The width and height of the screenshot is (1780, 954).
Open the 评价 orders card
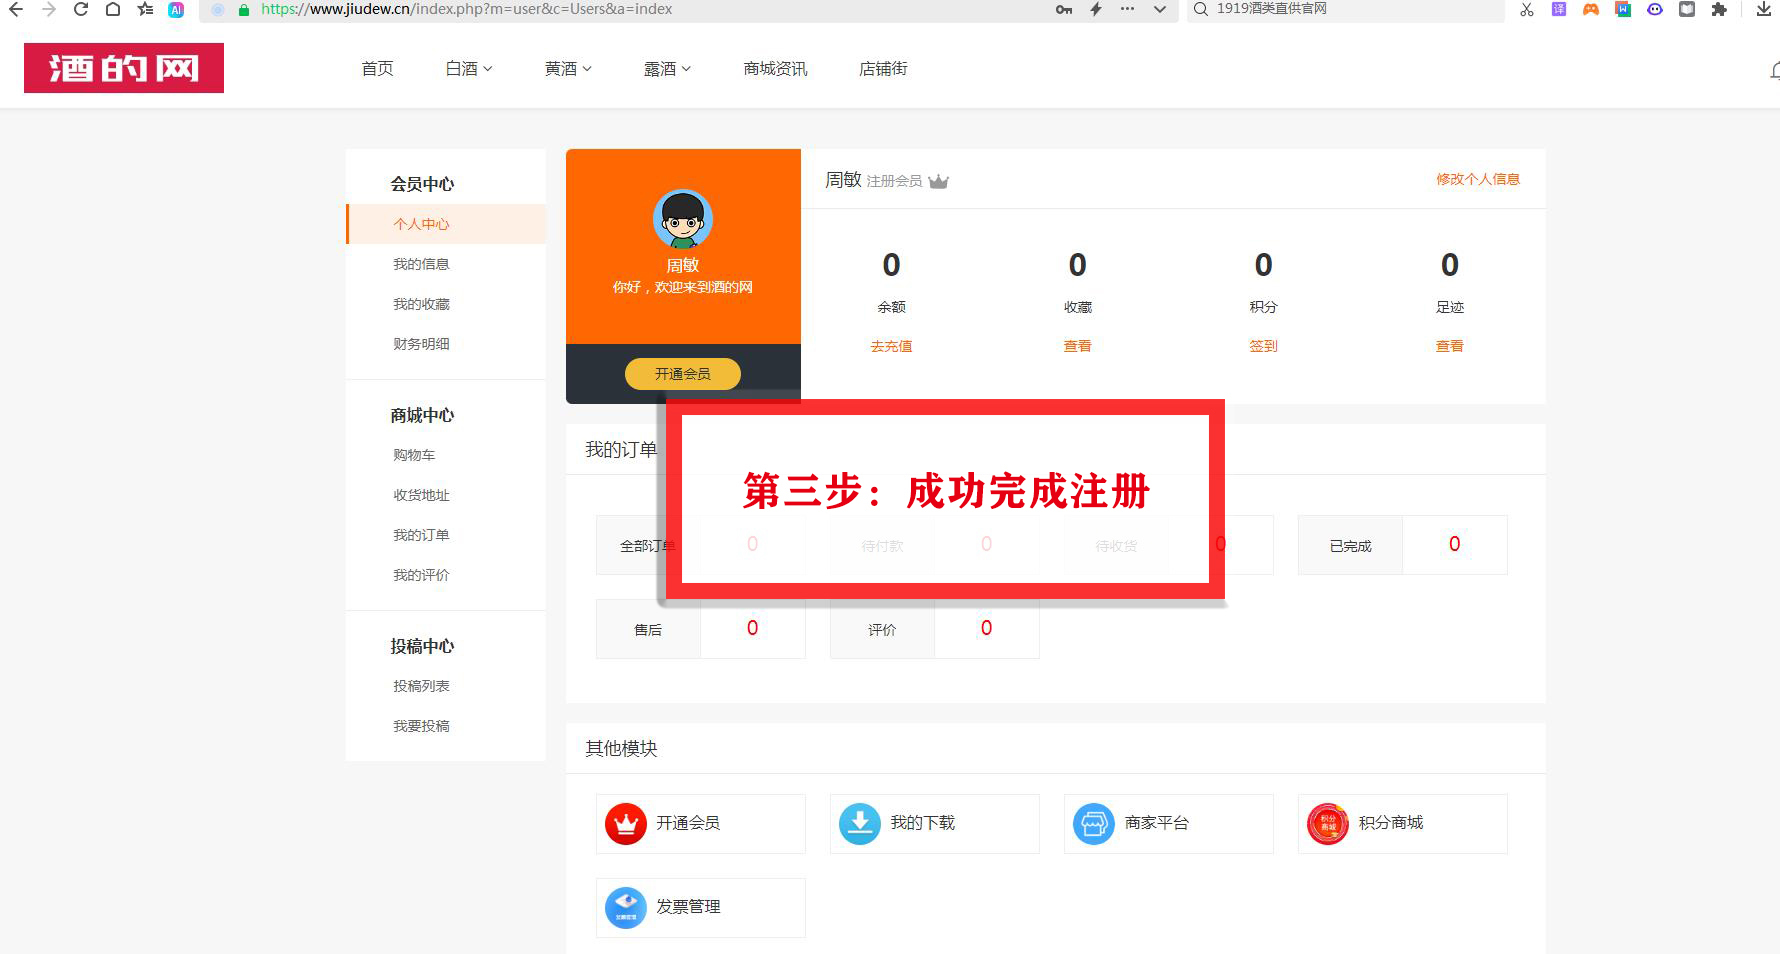click(x=934, y=629)
